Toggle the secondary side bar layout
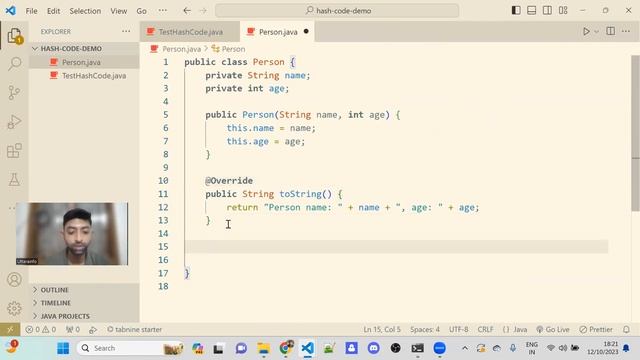The width and height of the screenshot is (640, 360). pos(547,11)
